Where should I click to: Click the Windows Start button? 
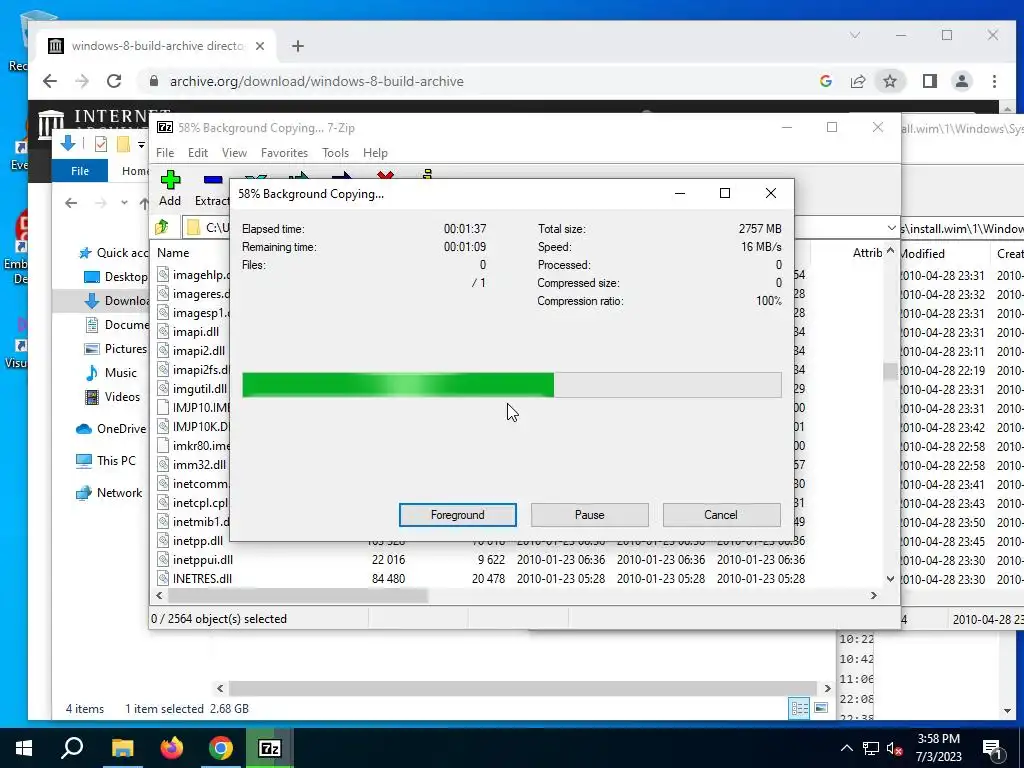24,748
